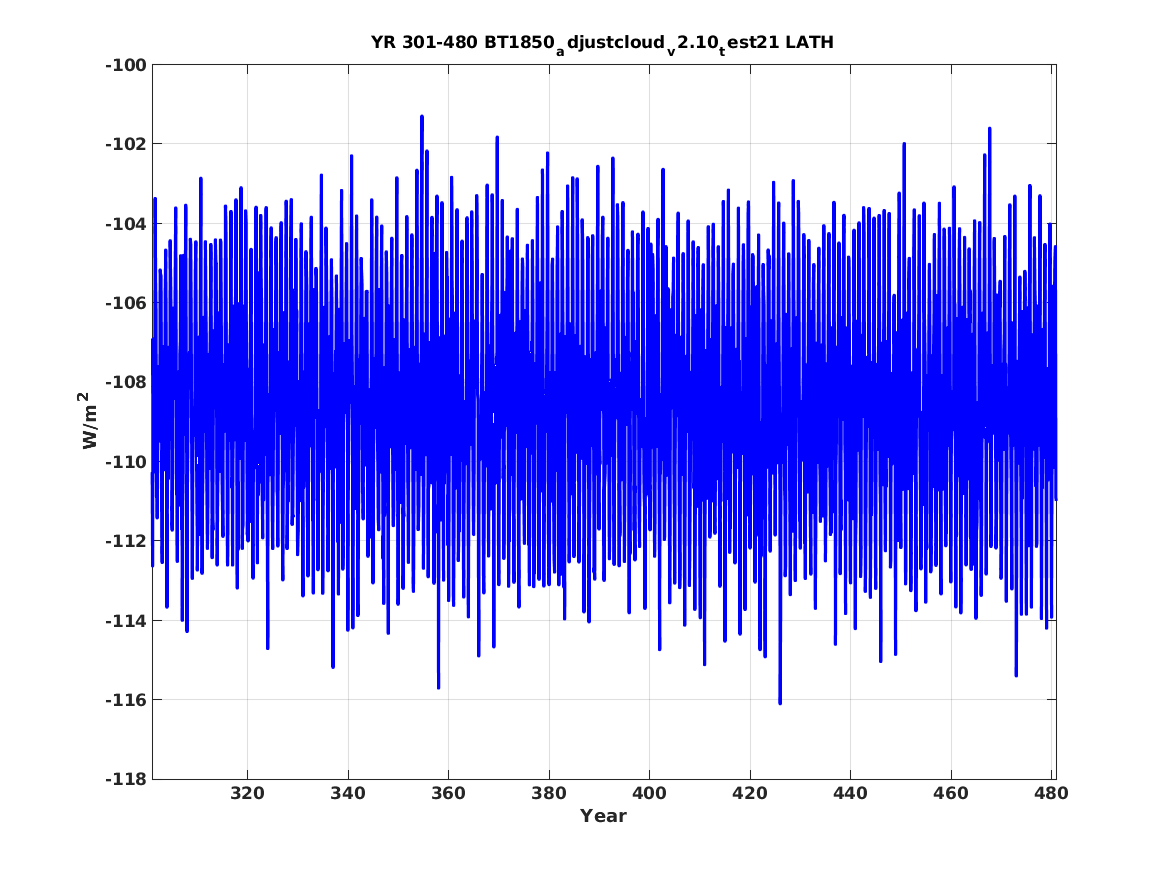Click the y-axis tick label '-108'

(x=126, y=382)
